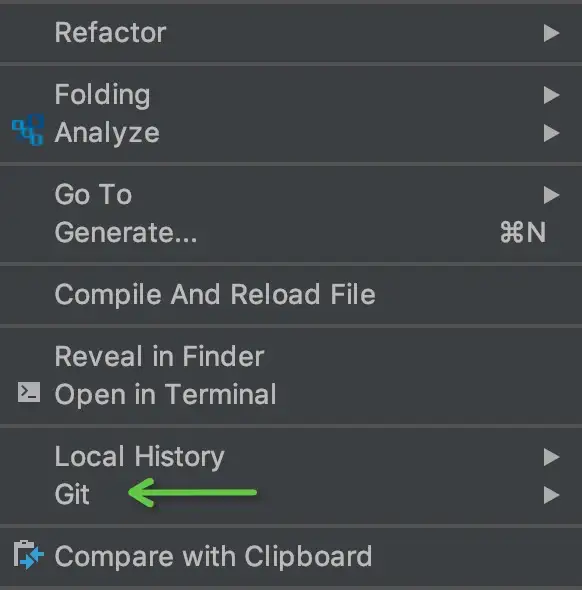Open the Go To submenu

(x=291, y=195)
